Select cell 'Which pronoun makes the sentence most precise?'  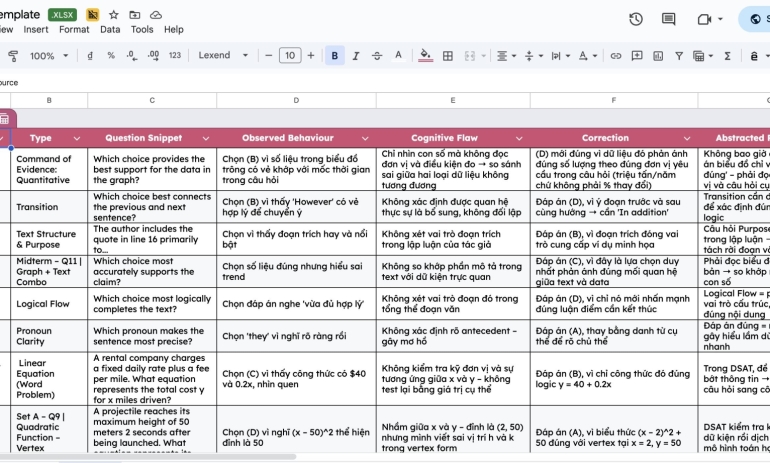(152, 336)
